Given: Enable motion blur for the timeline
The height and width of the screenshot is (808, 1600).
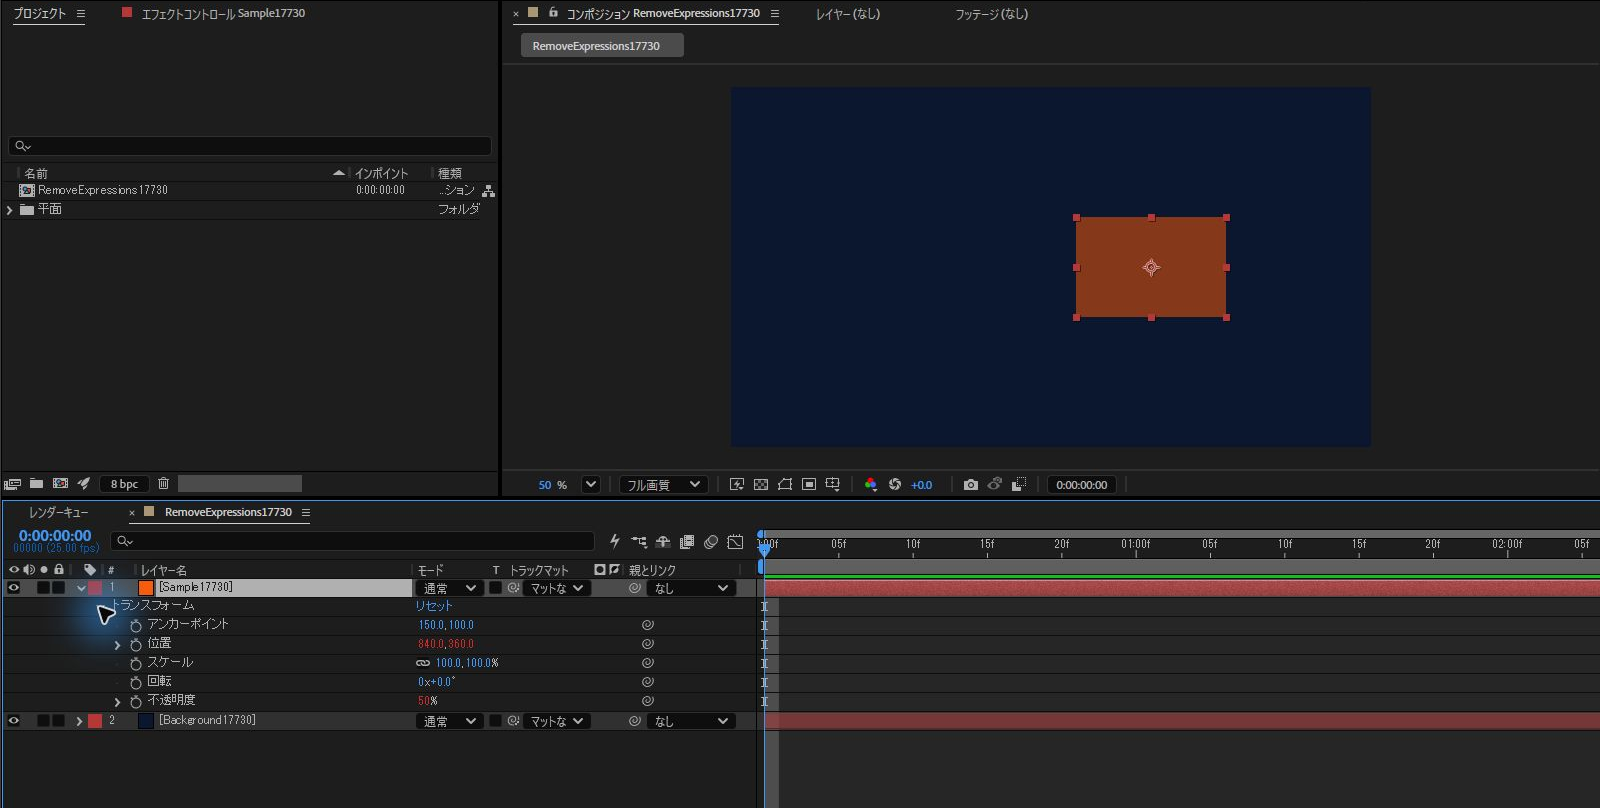Looking at the screenshot, I should click(x=711, y=542).
